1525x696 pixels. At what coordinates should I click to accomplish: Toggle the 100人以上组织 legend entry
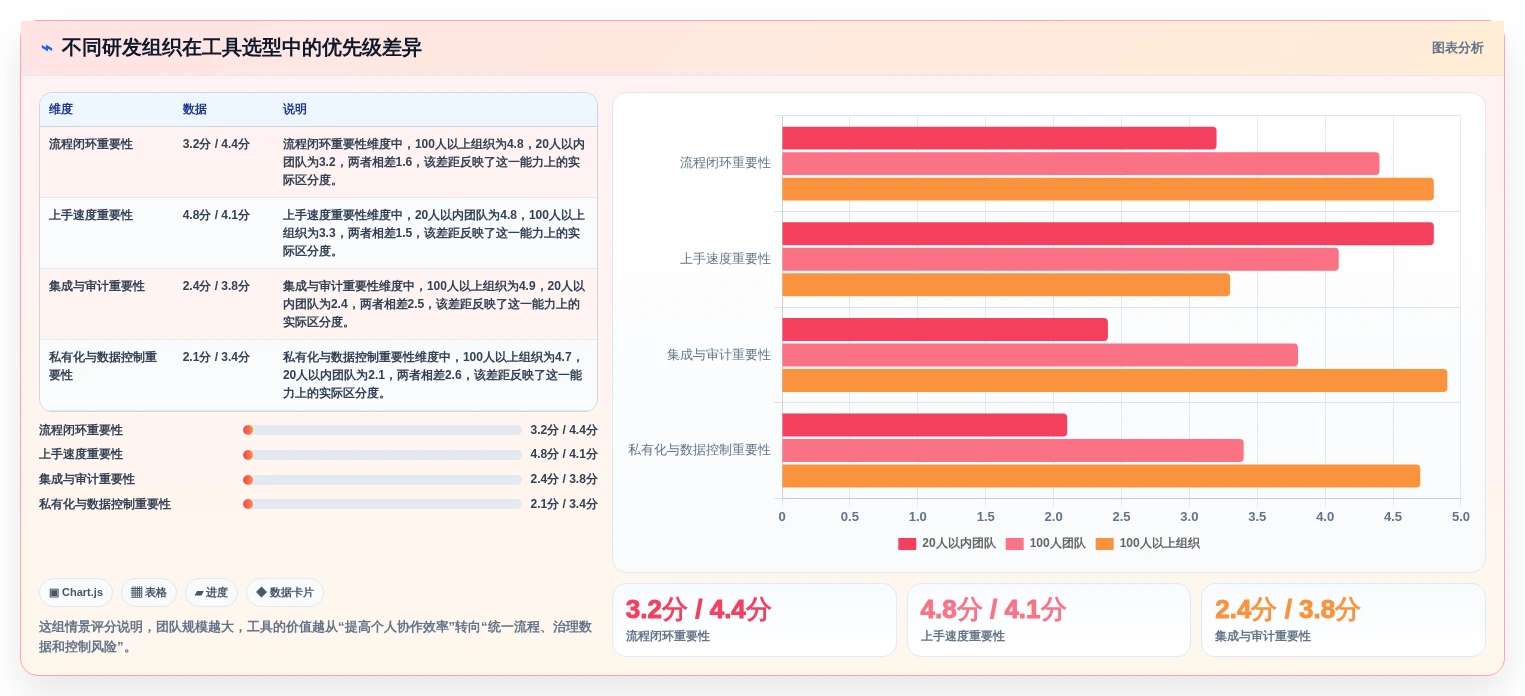click(1147, 543)
